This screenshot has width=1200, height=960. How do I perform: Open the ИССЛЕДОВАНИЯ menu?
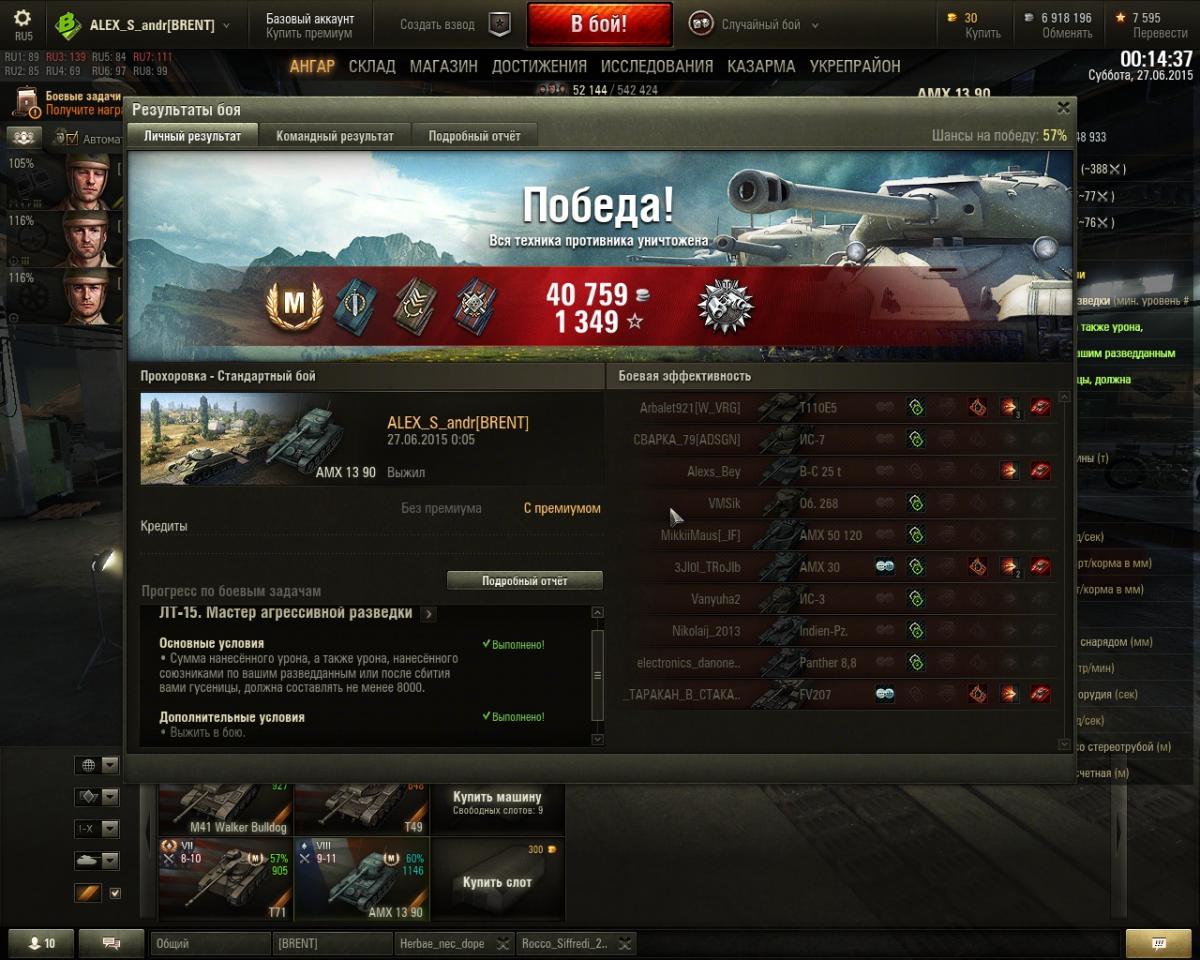[657, 66]
